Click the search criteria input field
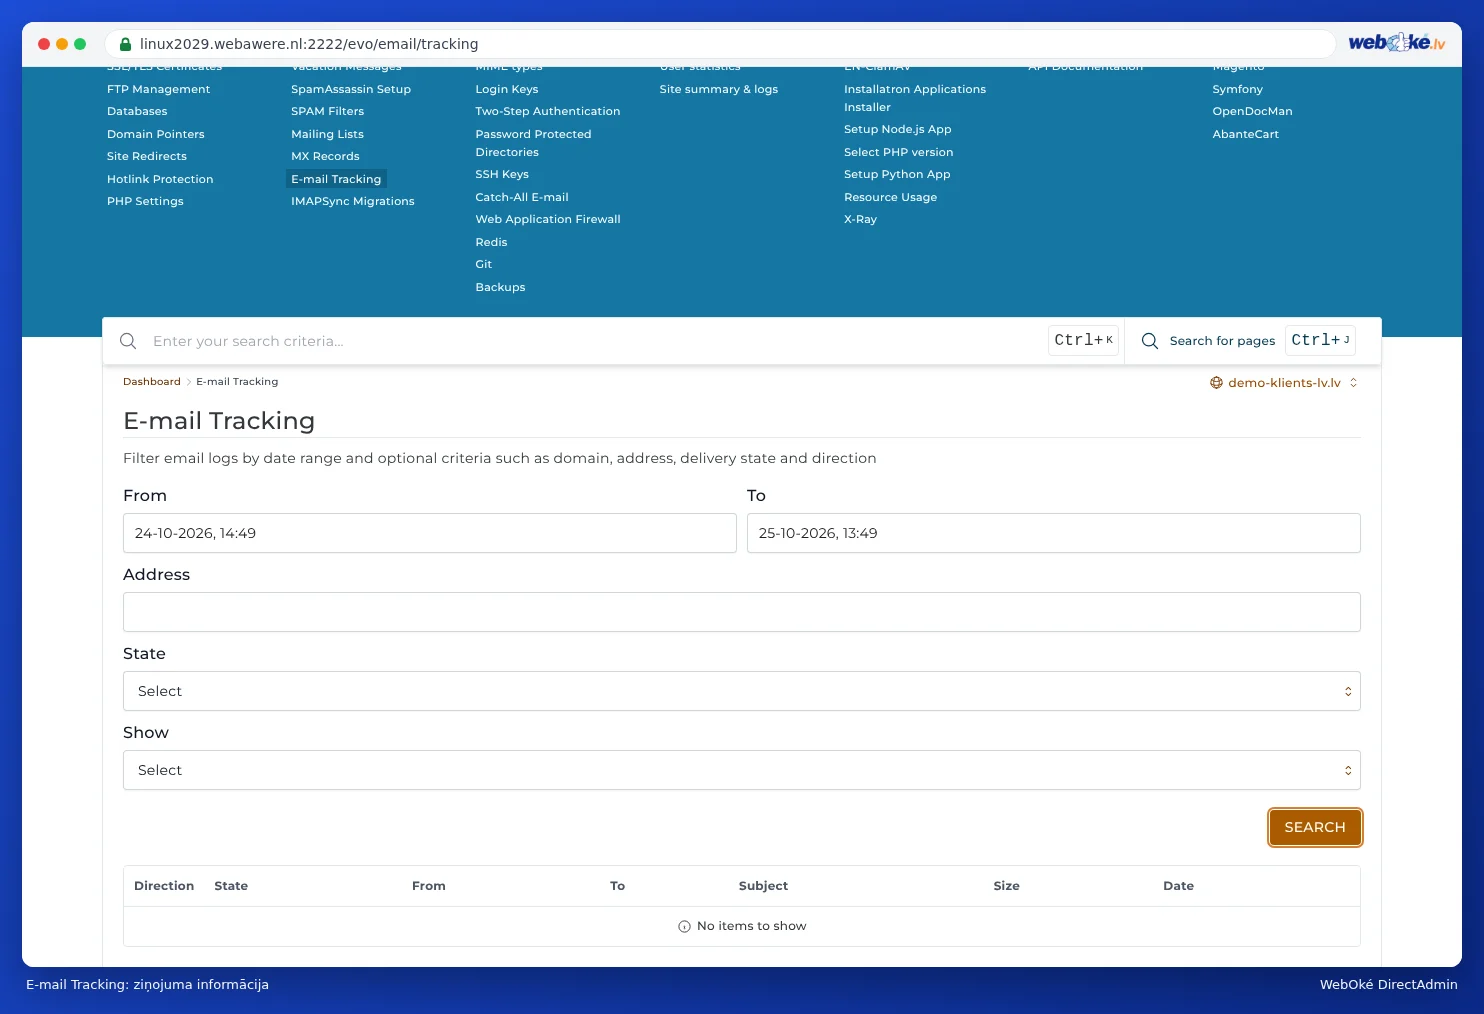The height and width of the screenshot is (1014, 1484). point(595,341)
